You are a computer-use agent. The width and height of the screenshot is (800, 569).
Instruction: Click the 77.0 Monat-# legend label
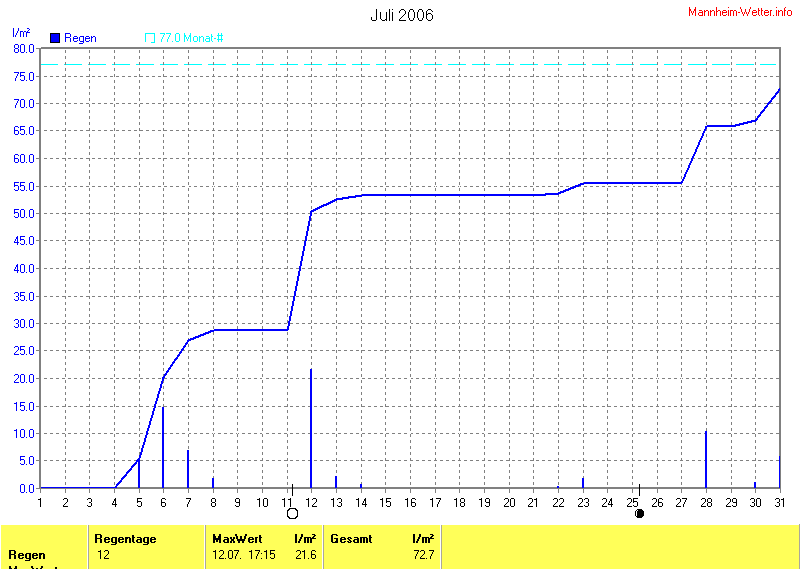pos(191,38)
